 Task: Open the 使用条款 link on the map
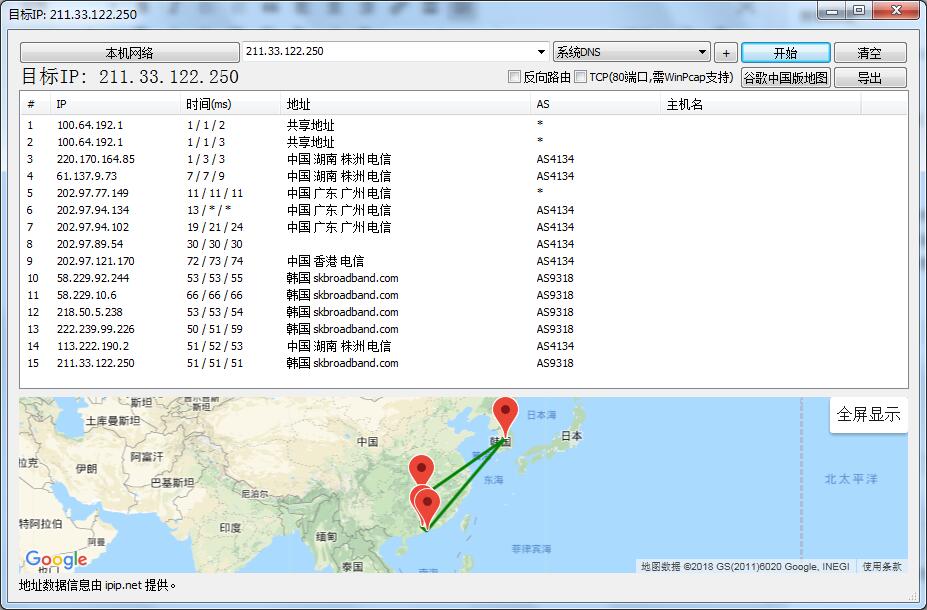point(881,566)
